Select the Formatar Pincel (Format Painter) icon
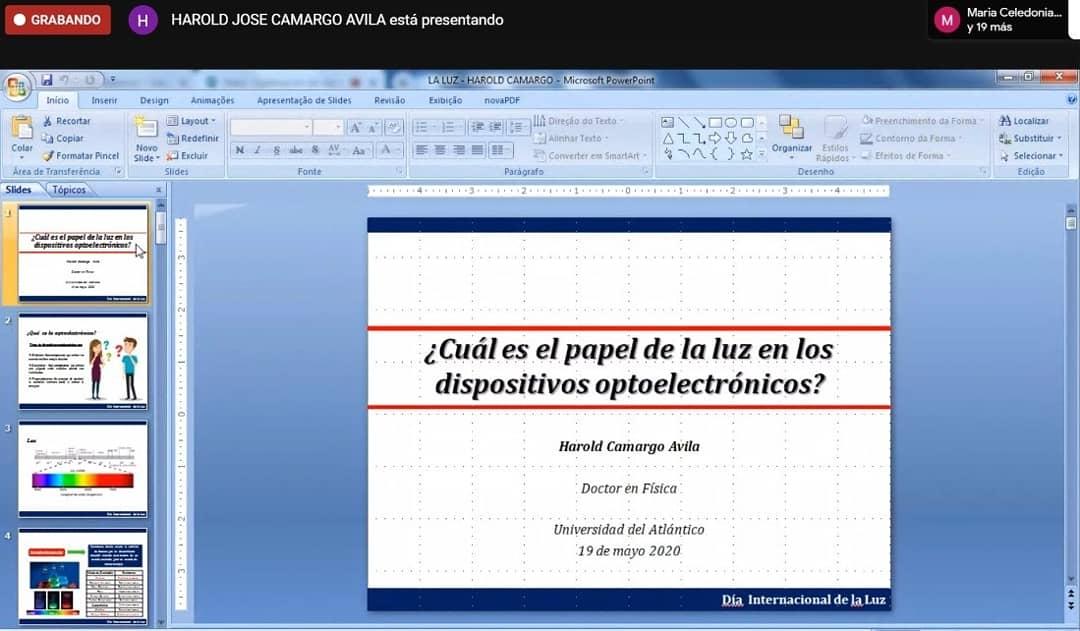Viewport: 1080px width, 631px height. coord(49,153)
